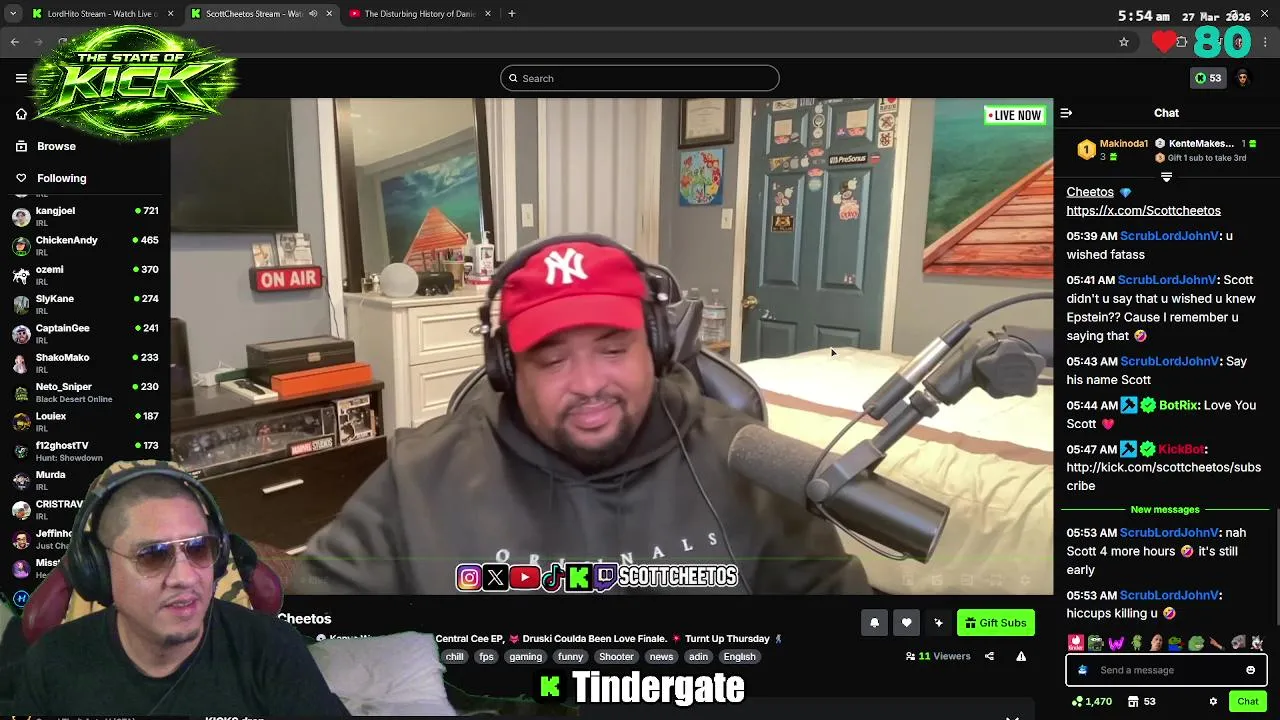The height and width of the screenshot is (720, 1280).
Task: Open the hamburger sidebar menu
Action: pos(21,78)
